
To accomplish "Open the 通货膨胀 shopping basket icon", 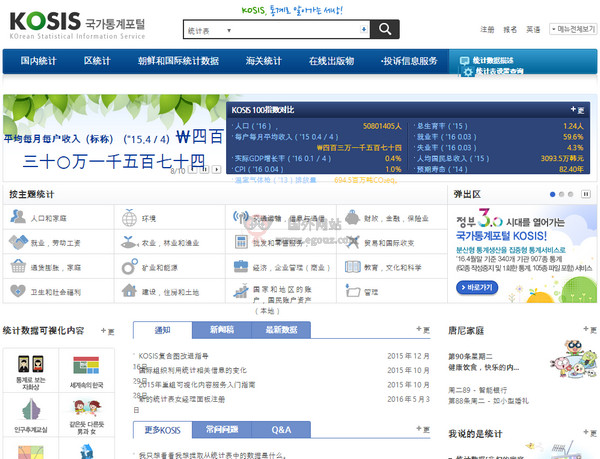I will (18, 266).
